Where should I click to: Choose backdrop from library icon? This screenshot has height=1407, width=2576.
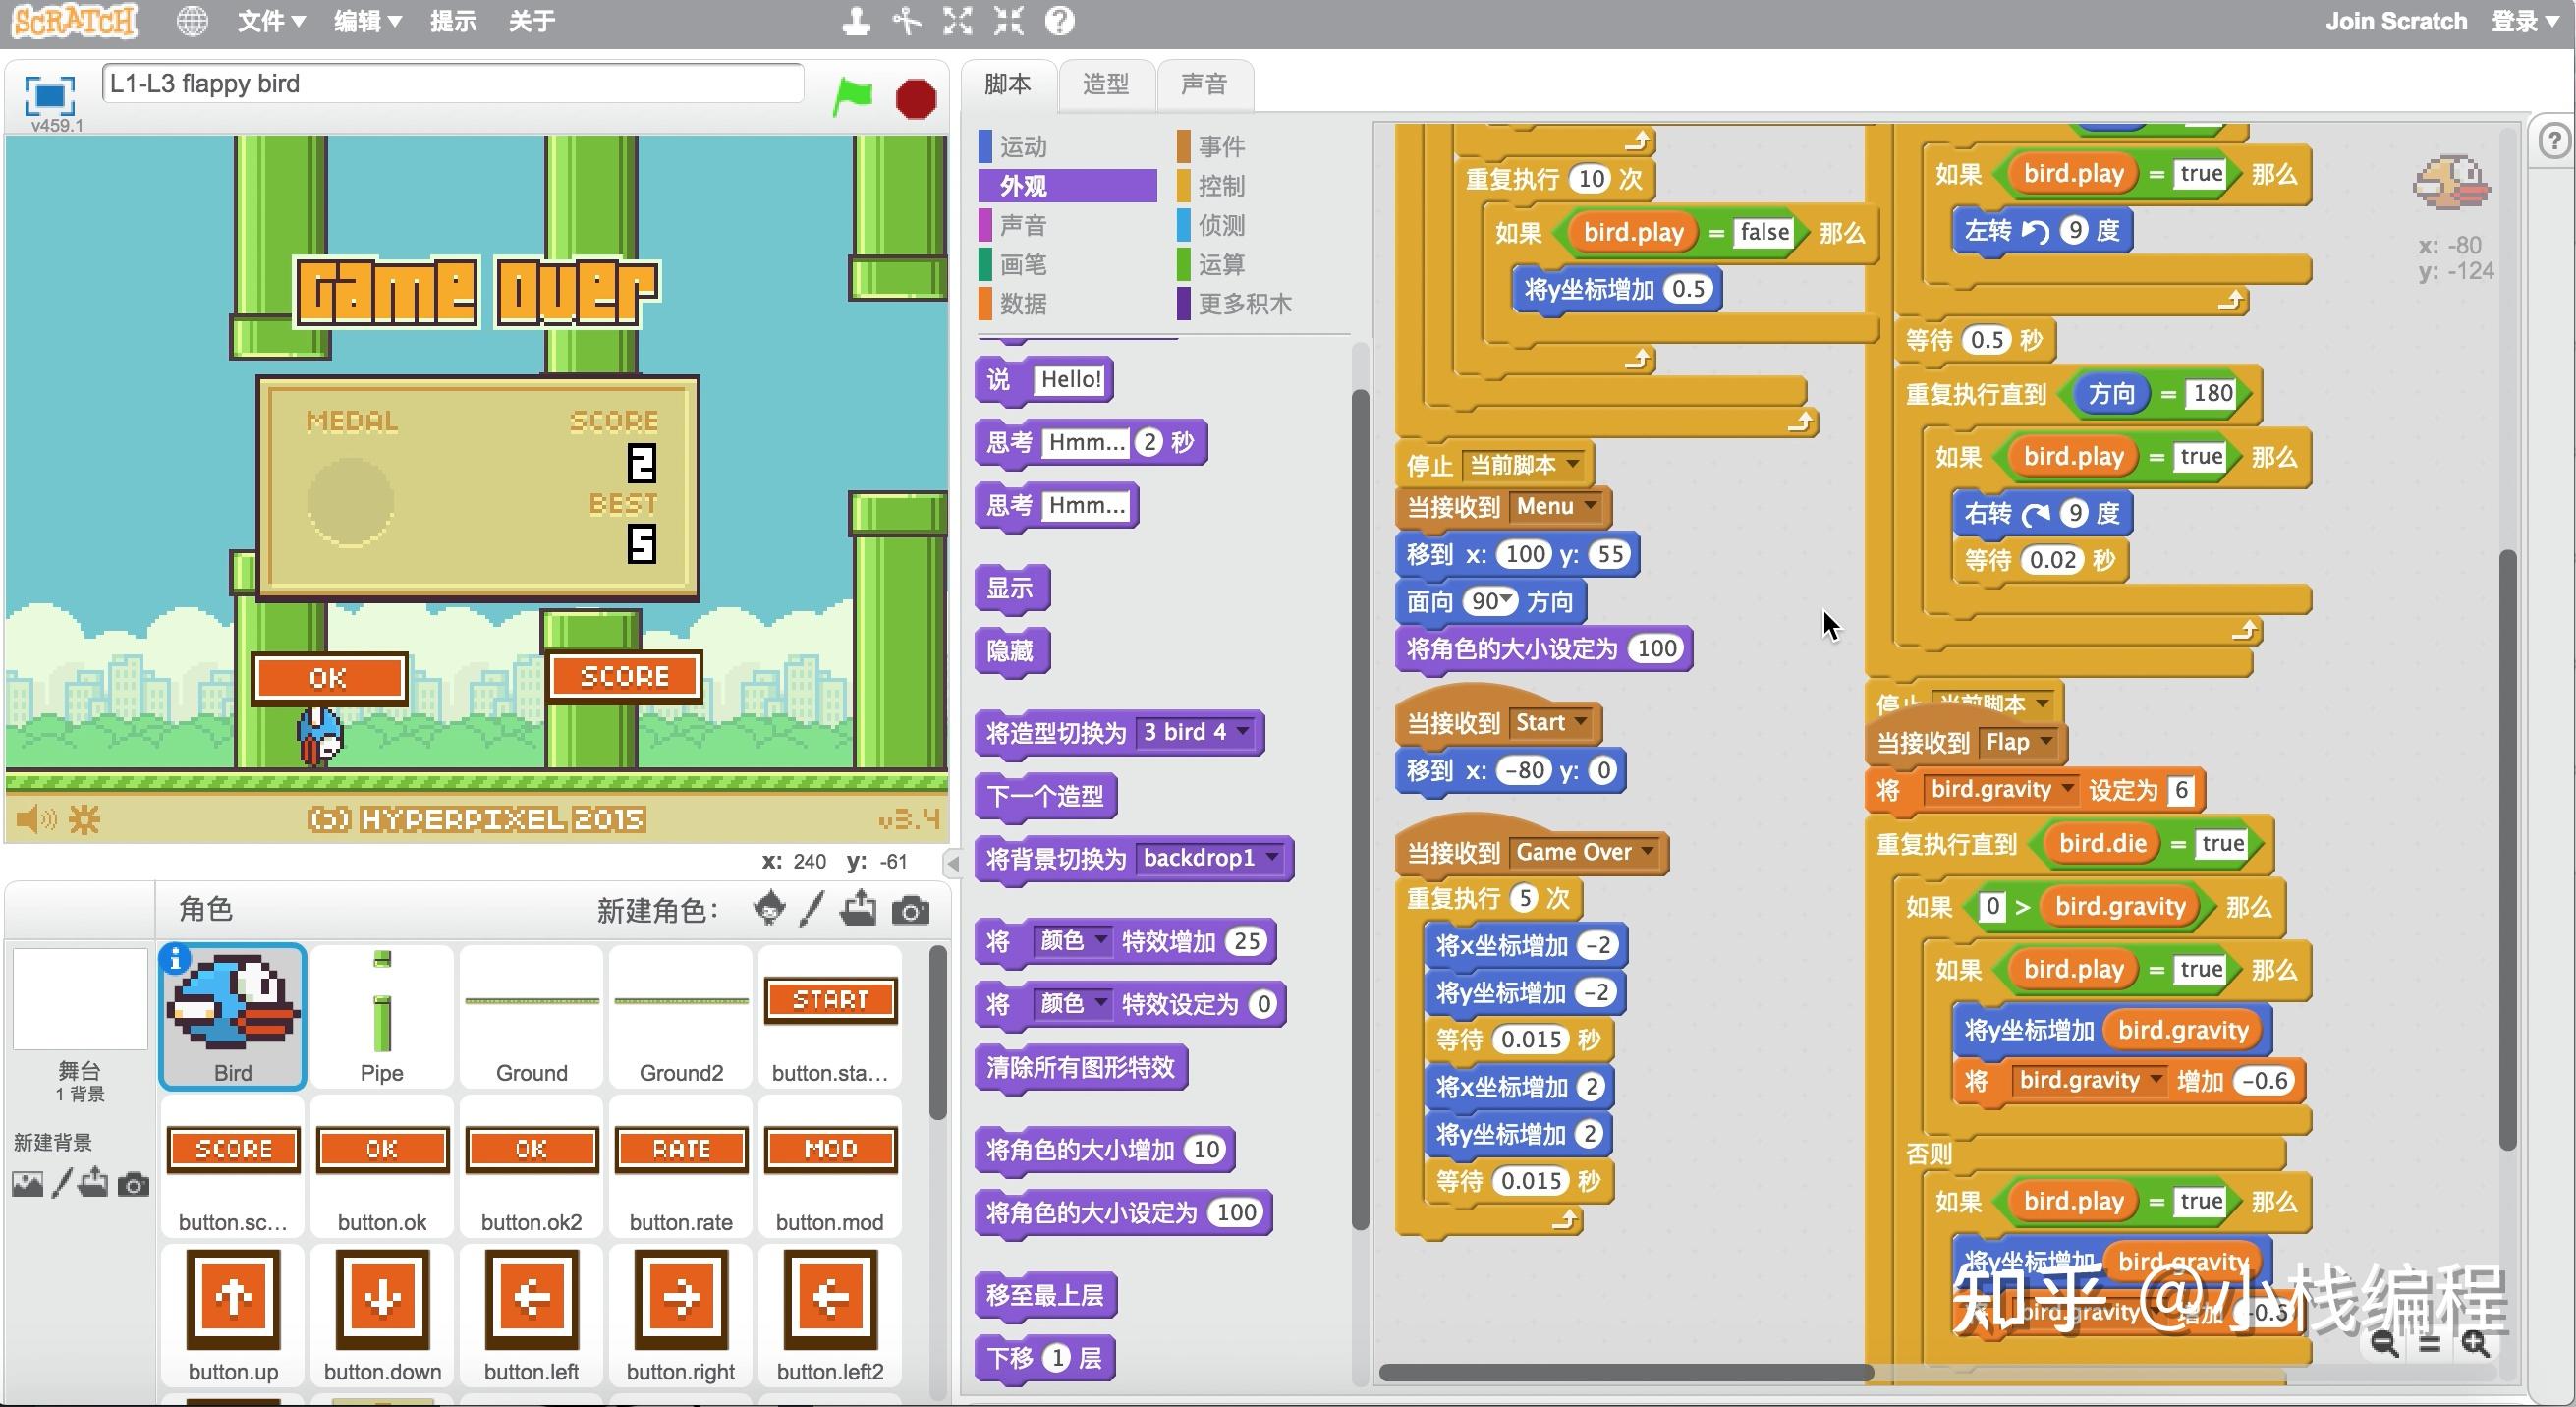(27, 1184)
